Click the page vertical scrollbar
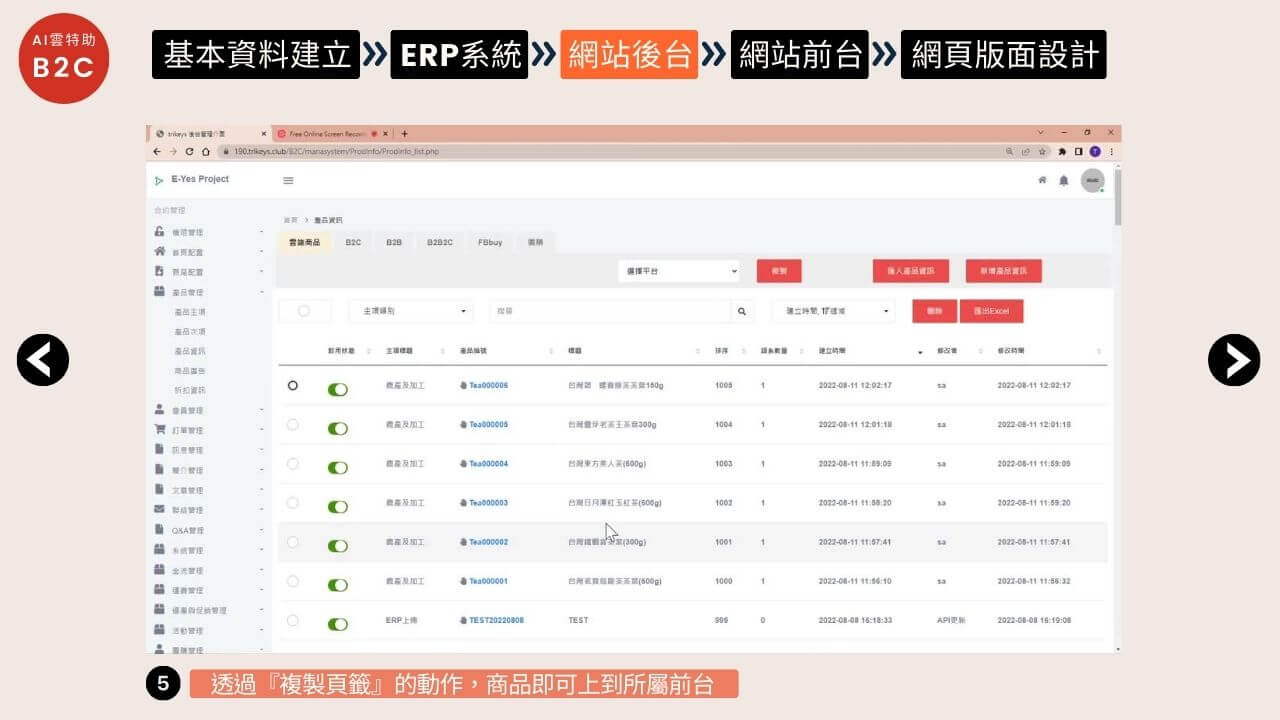 (x=1116, y=197)
